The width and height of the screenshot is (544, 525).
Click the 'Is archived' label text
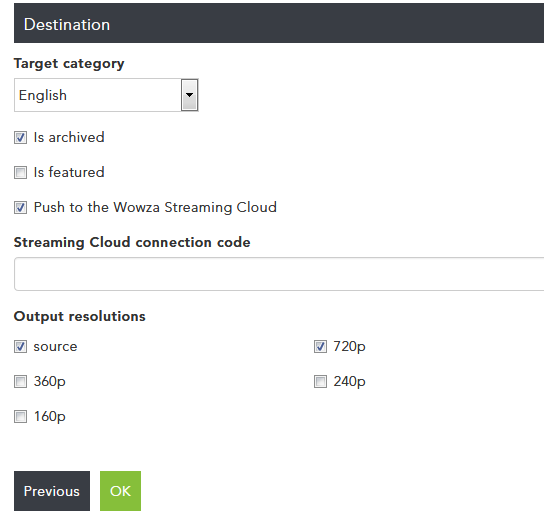(69, 137)
